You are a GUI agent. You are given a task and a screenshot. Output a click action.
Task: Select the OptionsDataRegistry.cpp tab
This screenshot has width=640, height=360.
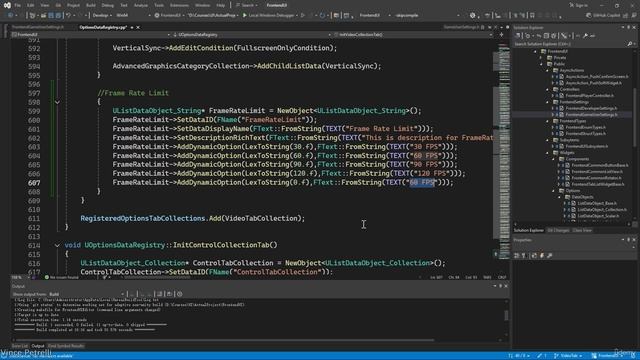click(103, 27)
